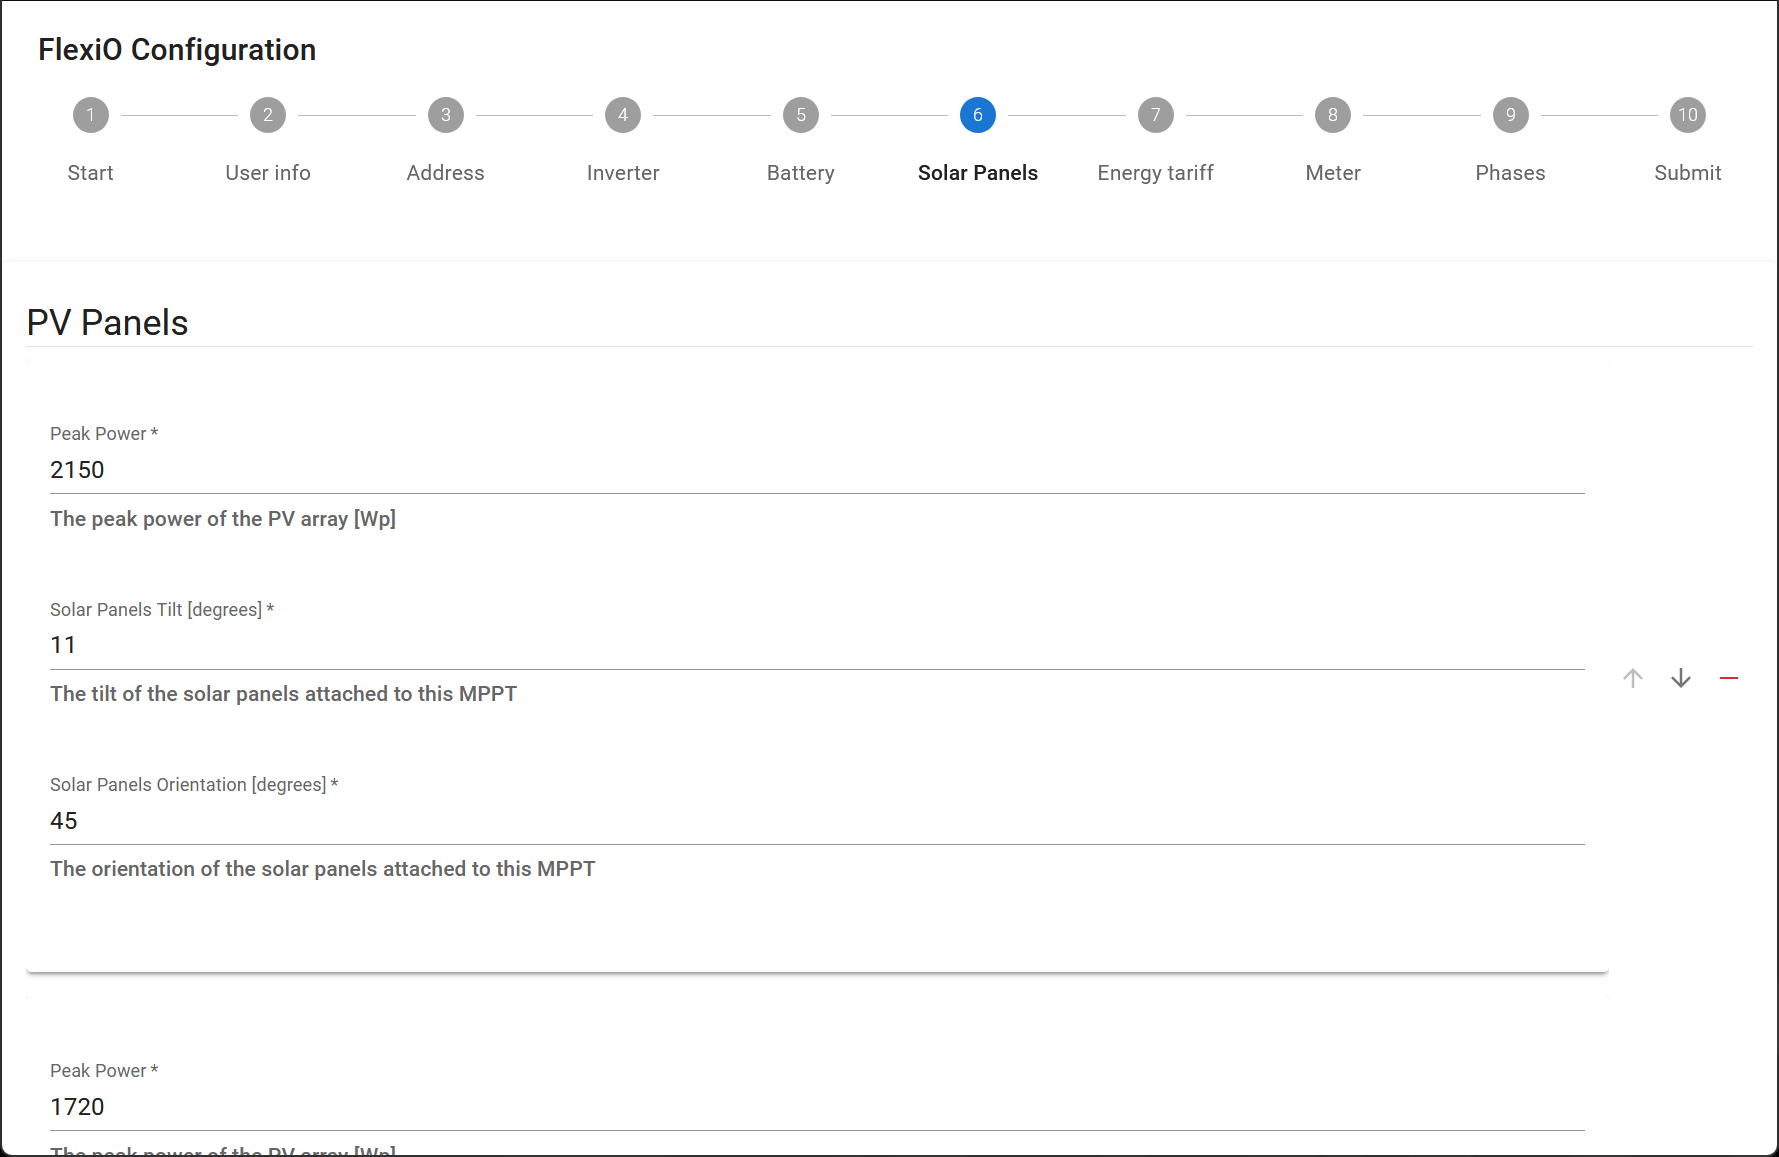Click the move up arrow icon
This screenshot has height=1157, width=1779.
[x=1632, y=678]
